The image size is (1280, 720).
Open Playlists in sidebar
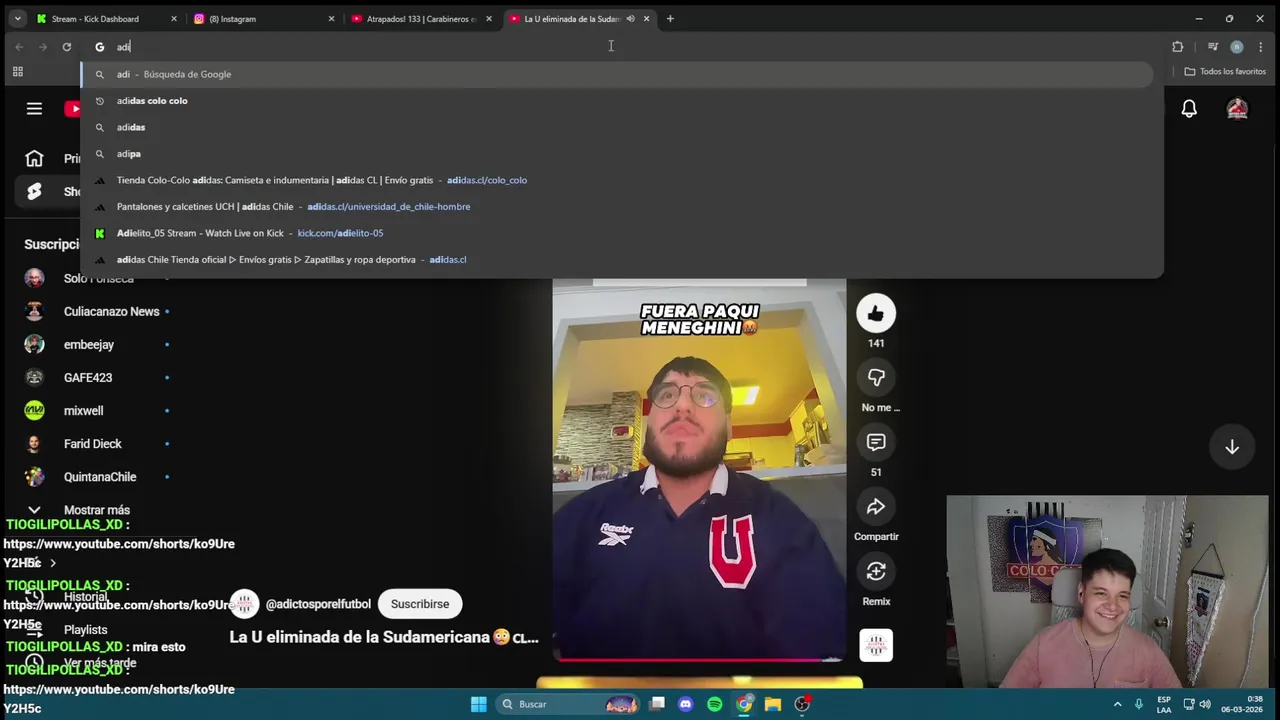click(85, 630)
